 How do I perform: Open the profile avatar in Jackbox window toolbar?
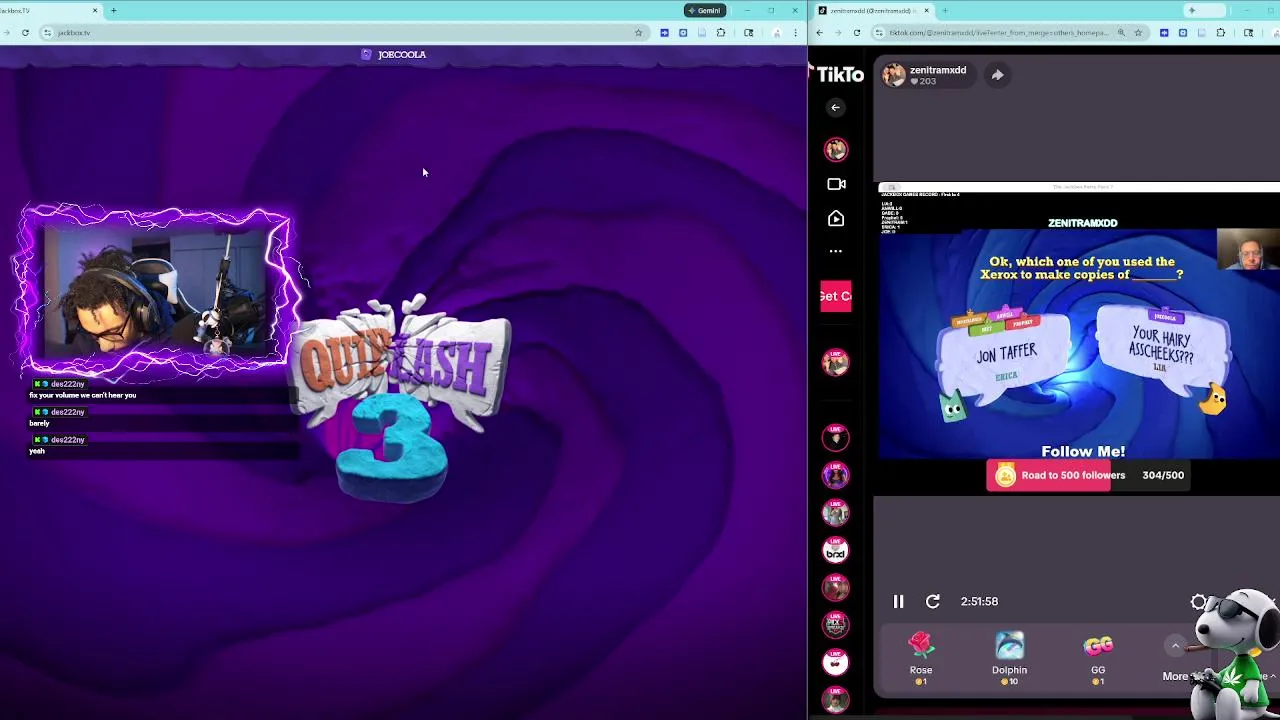click(x=776, y=33)
